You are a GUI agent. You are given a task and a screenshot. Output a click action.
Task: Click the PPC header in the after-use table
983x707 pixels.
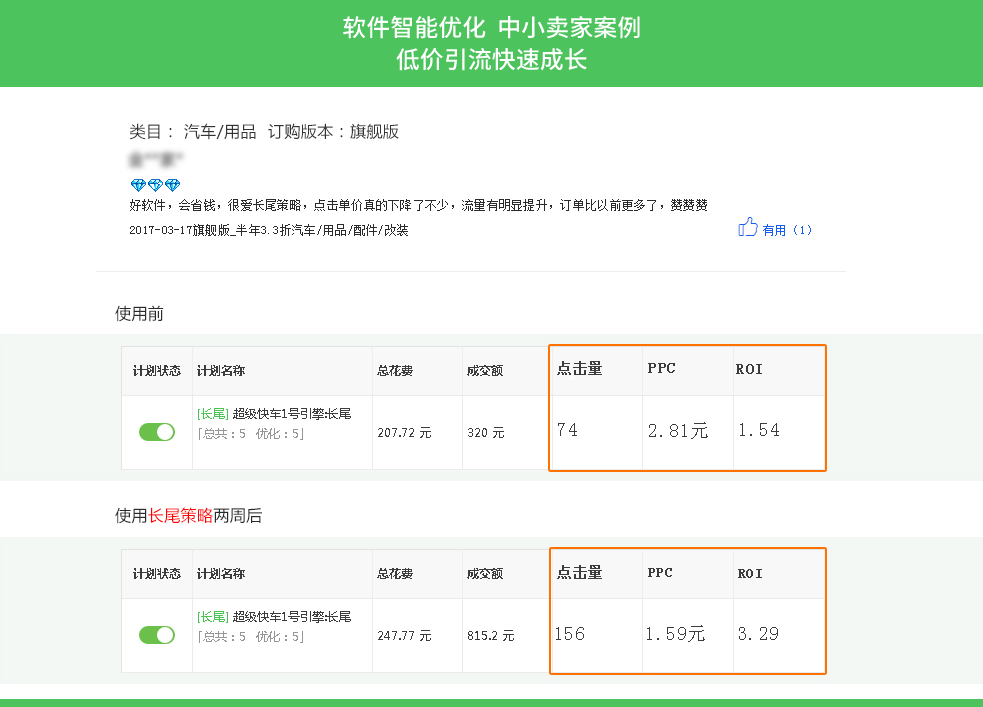pos(660,573)
